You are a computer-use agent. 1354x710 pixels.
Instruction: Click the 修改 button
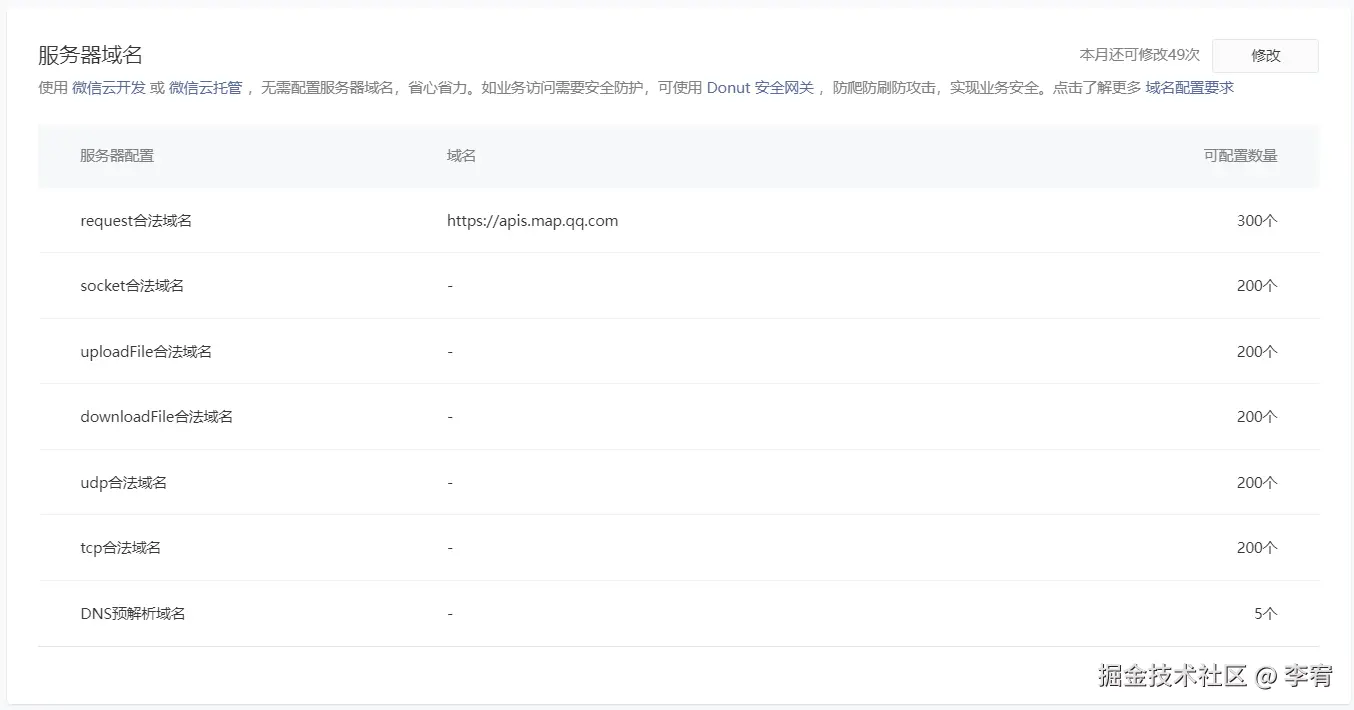pyautogui.click(x=1265, y=56)
